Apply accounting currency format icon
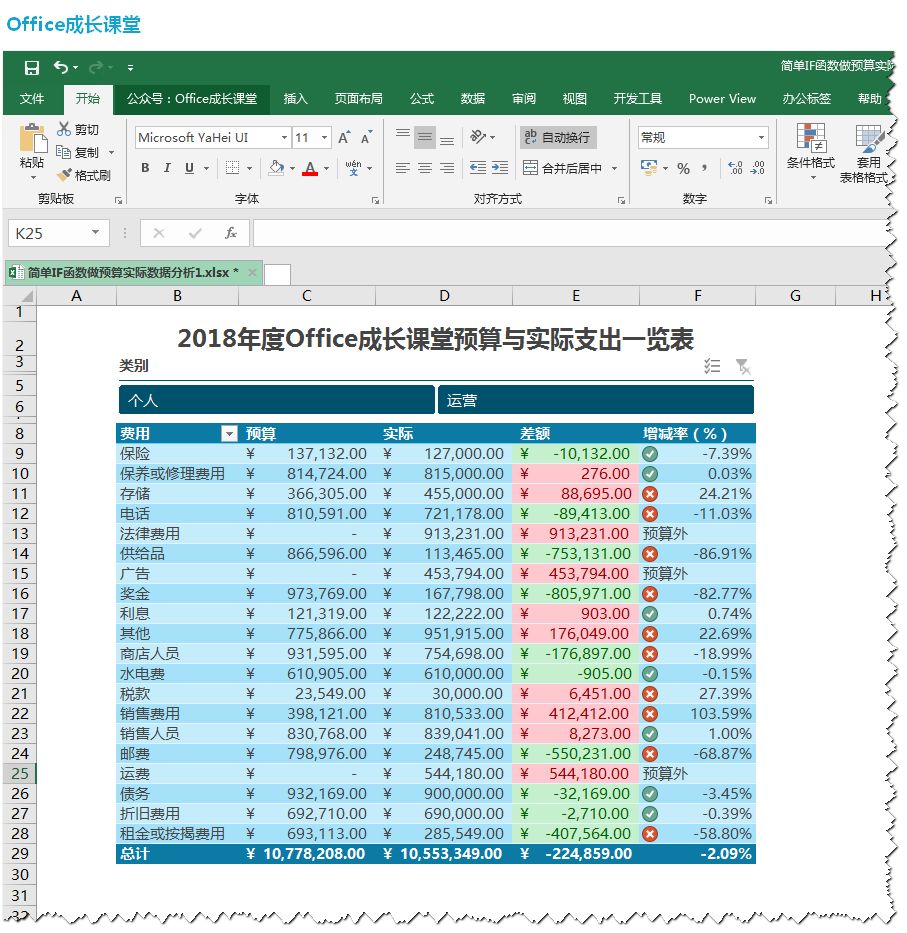This screenshot has width=907, height=933. tap(649, 167)
